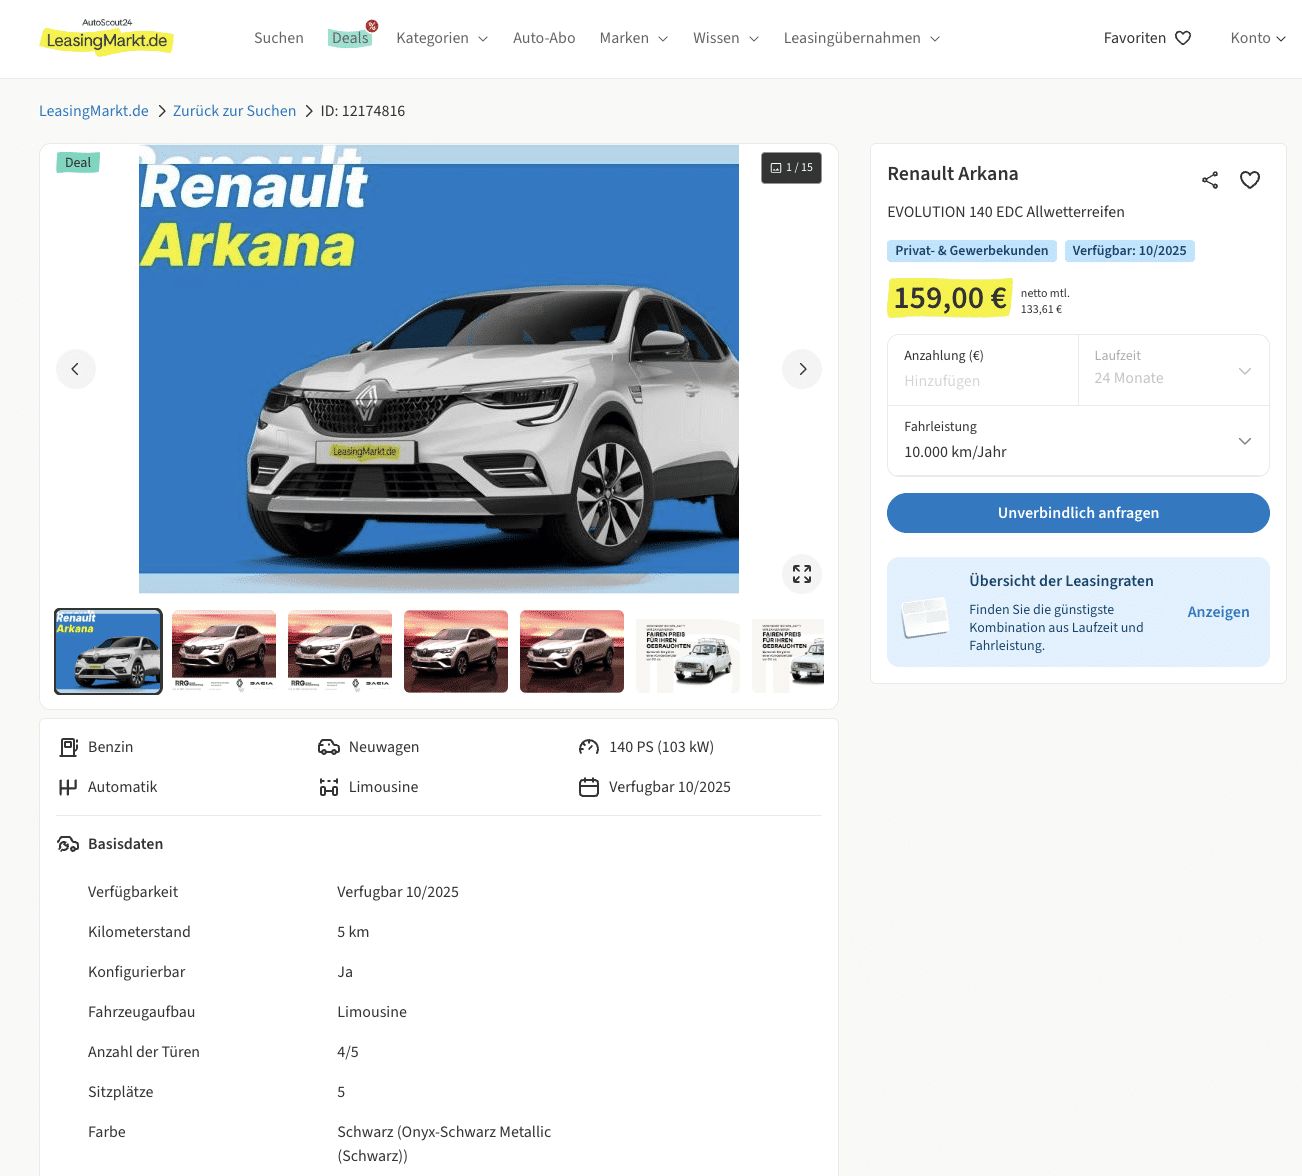
Task: Save listing with the heart favorite icon
Action: pyautogui.click(x=1250, y=180)
